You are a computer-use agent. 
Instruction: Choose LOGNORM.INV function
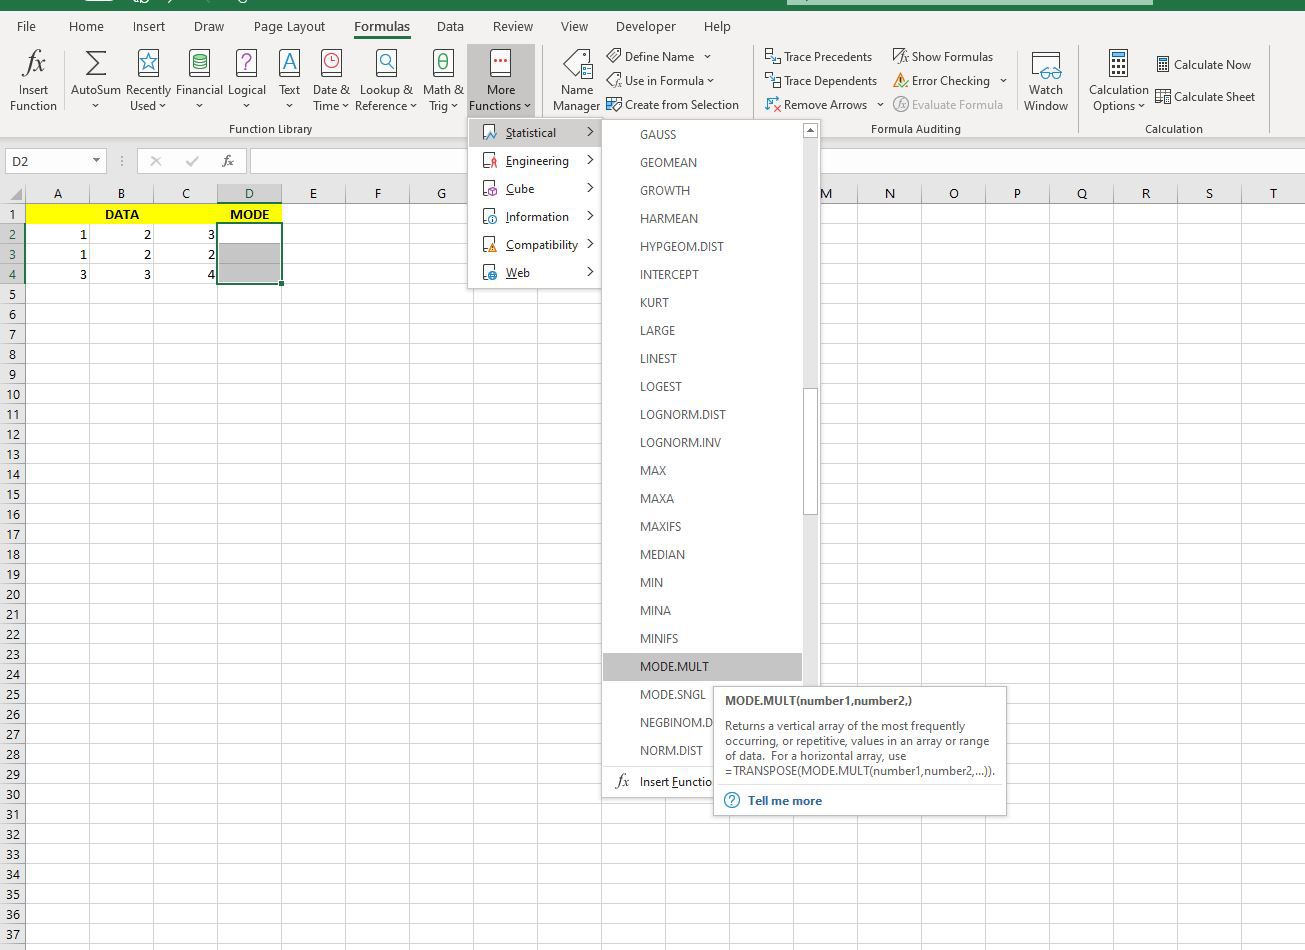(702, 443)
